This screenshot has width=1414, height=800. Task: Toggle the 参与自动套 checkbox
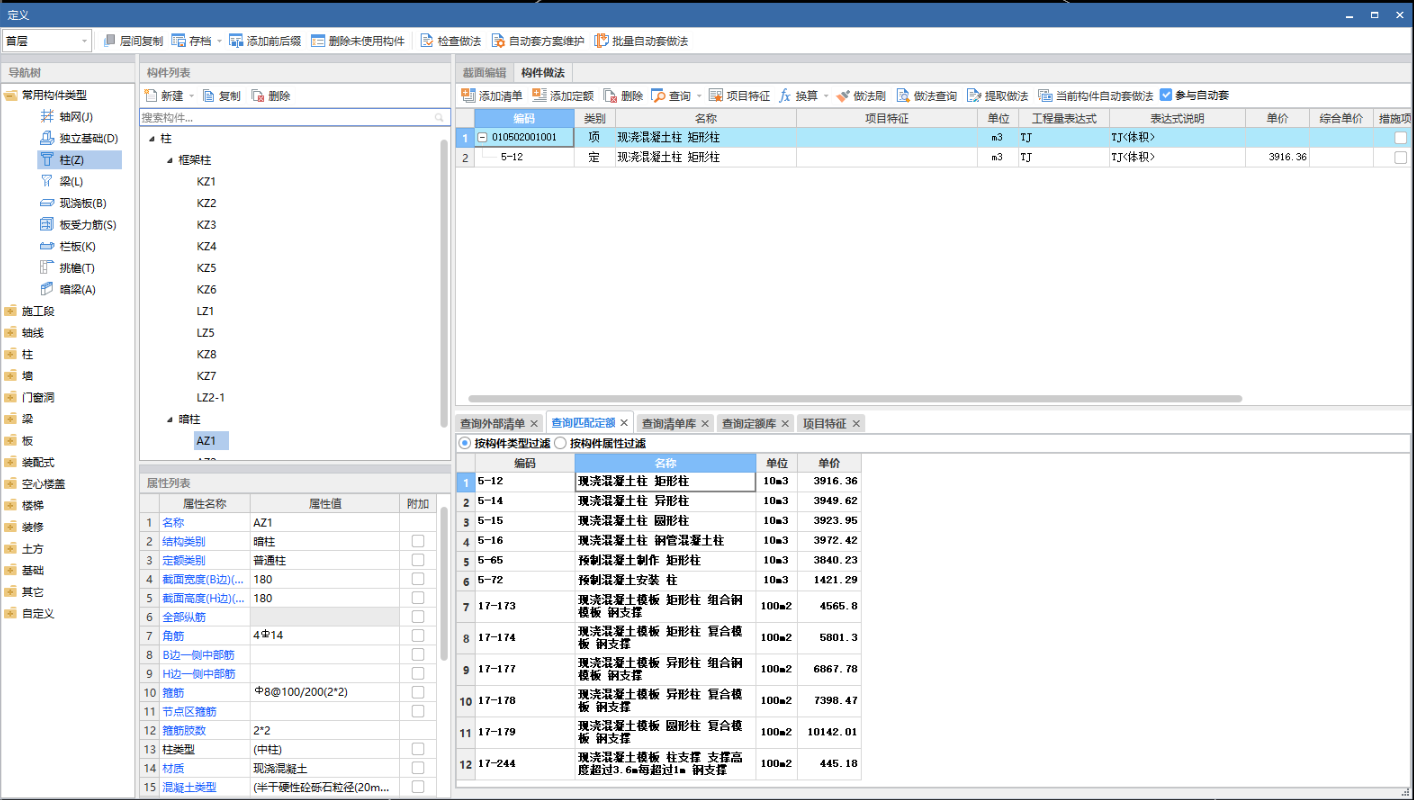pos(1166,96)
